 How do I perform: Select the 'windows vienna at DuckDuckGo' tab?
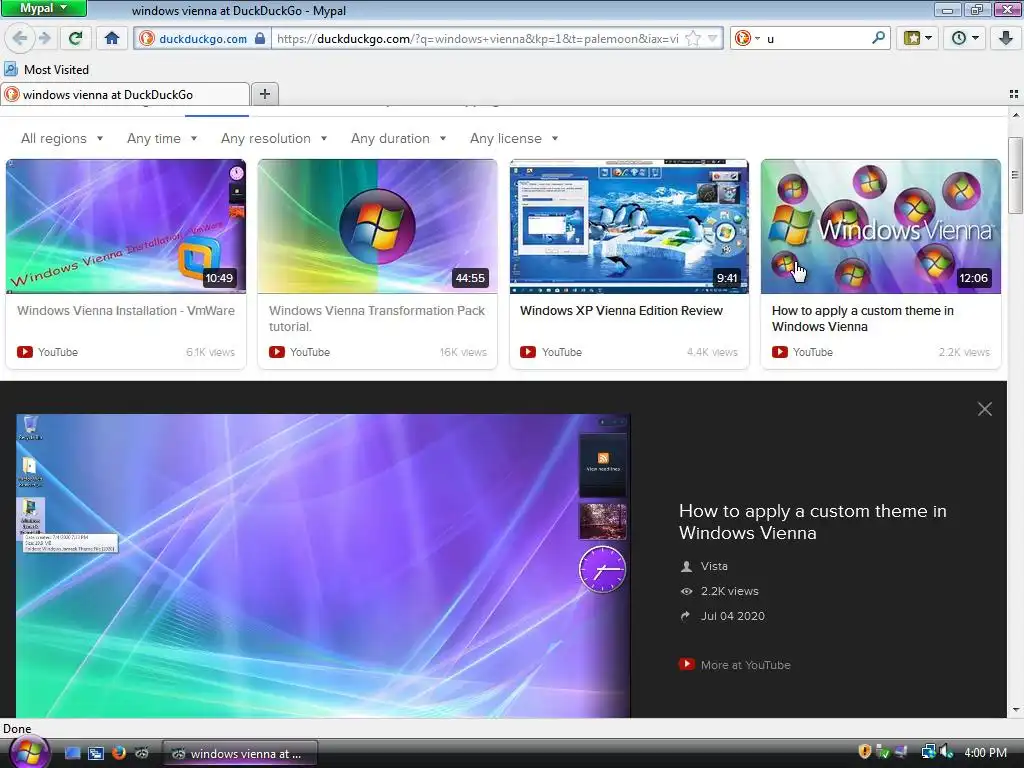[x=125, y=95]
